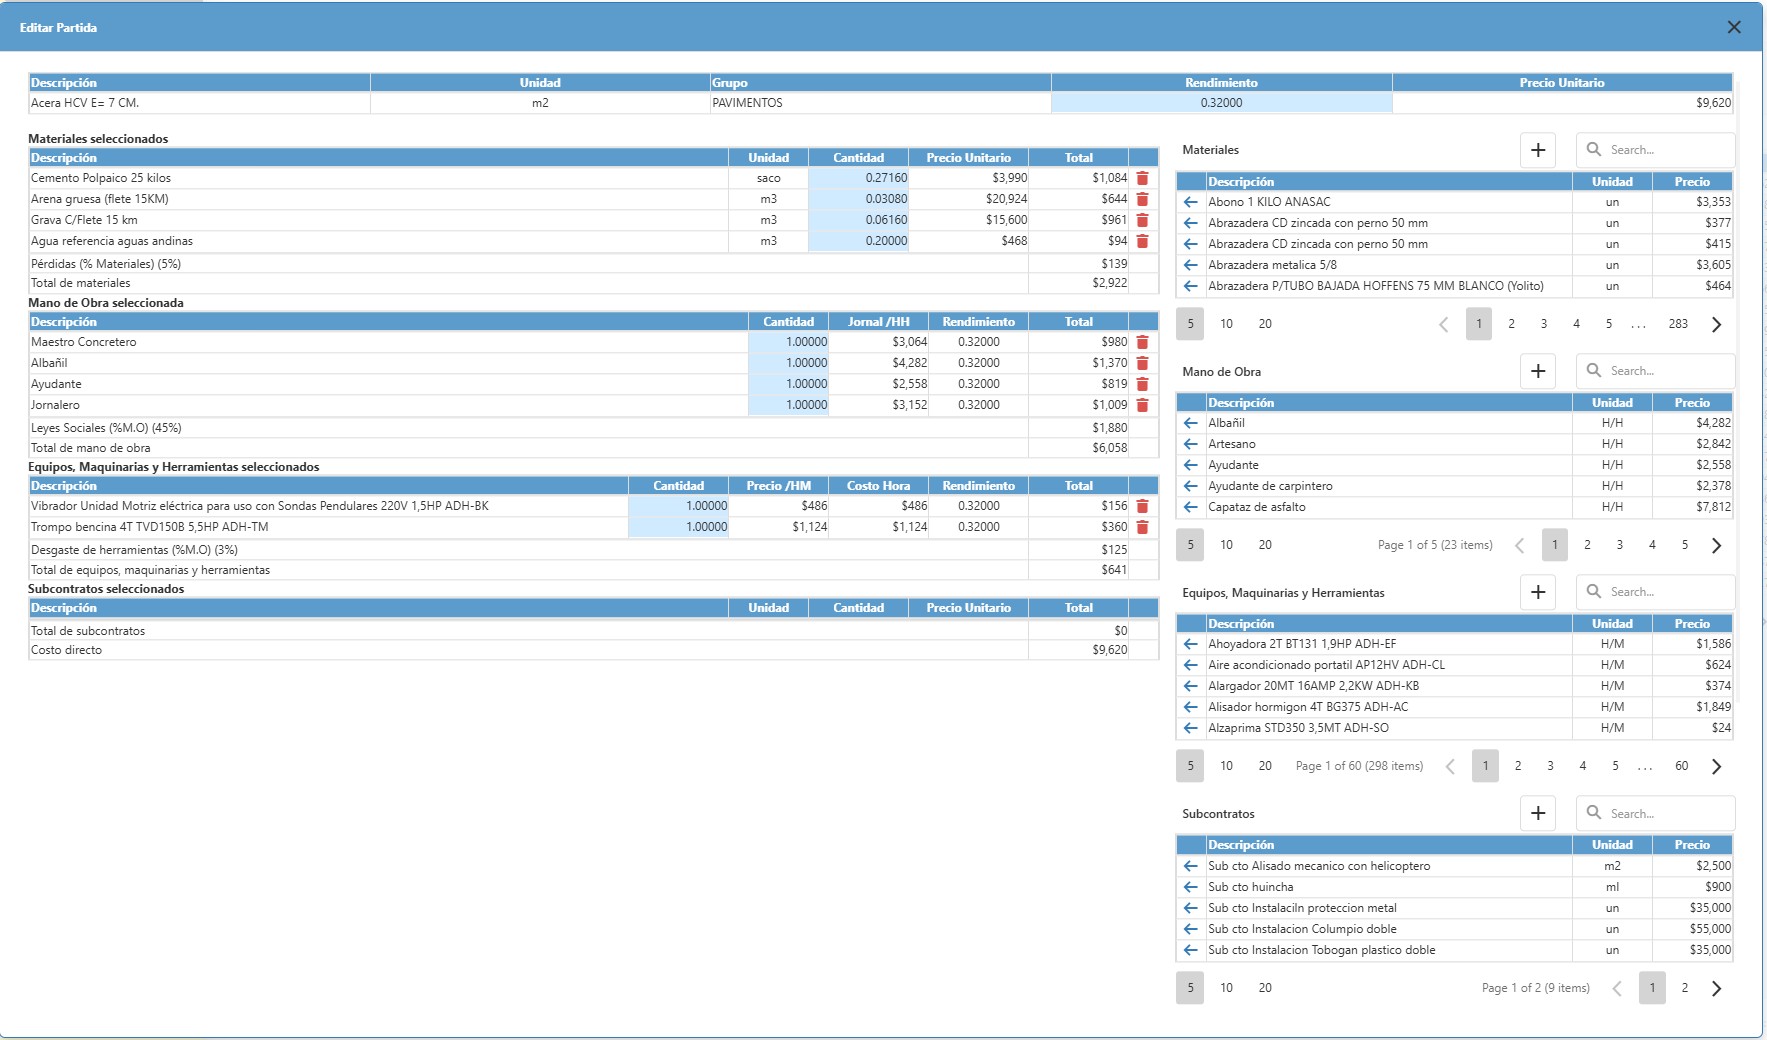
Task: Advance to next Subcontratos page
Action: 1716,988
